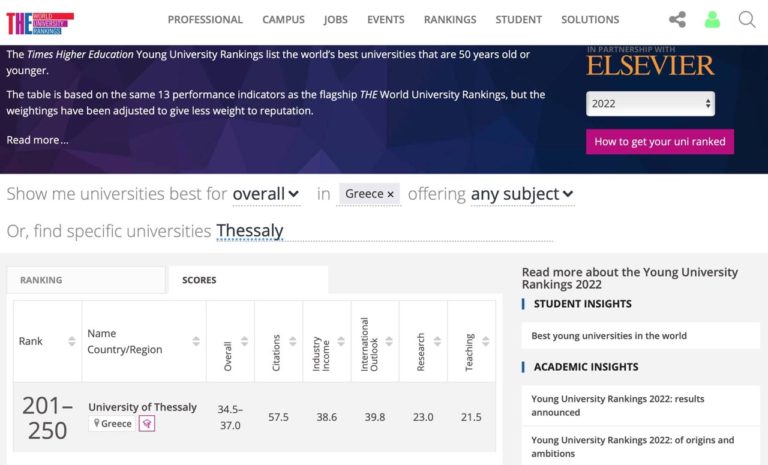Viewport: 768px width, 465px height.
Task: Switch to the RANKING tab
Action: [86, 280]
